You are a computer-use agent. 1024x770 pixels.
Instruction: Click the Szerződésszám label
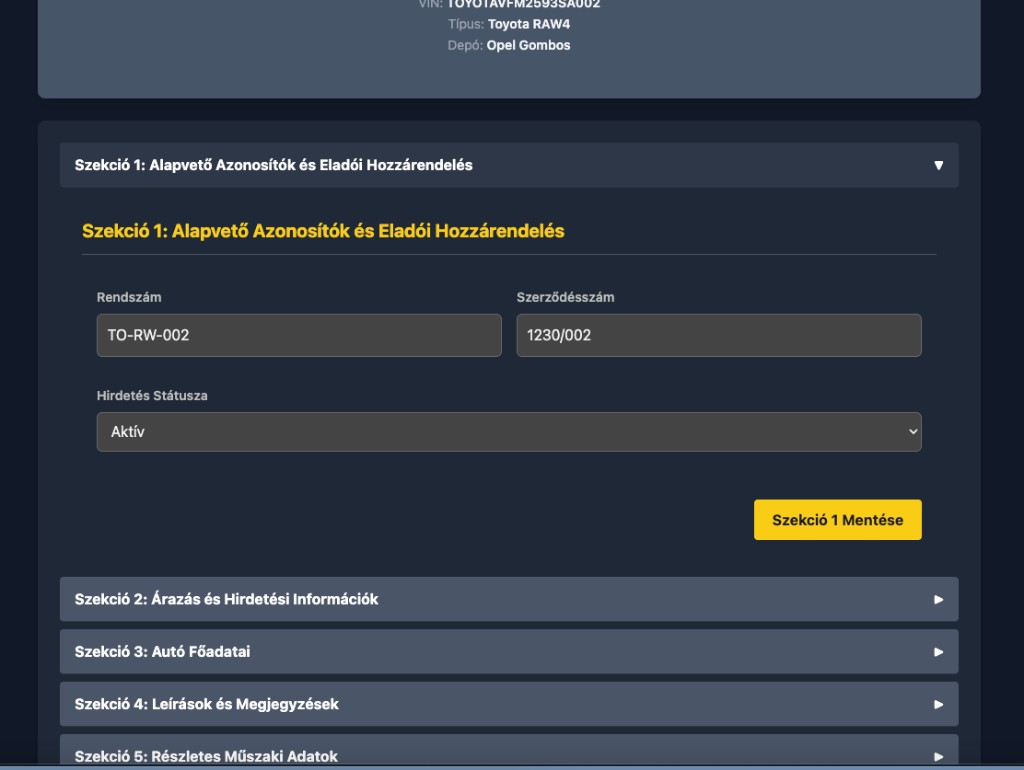click(566, 297)
